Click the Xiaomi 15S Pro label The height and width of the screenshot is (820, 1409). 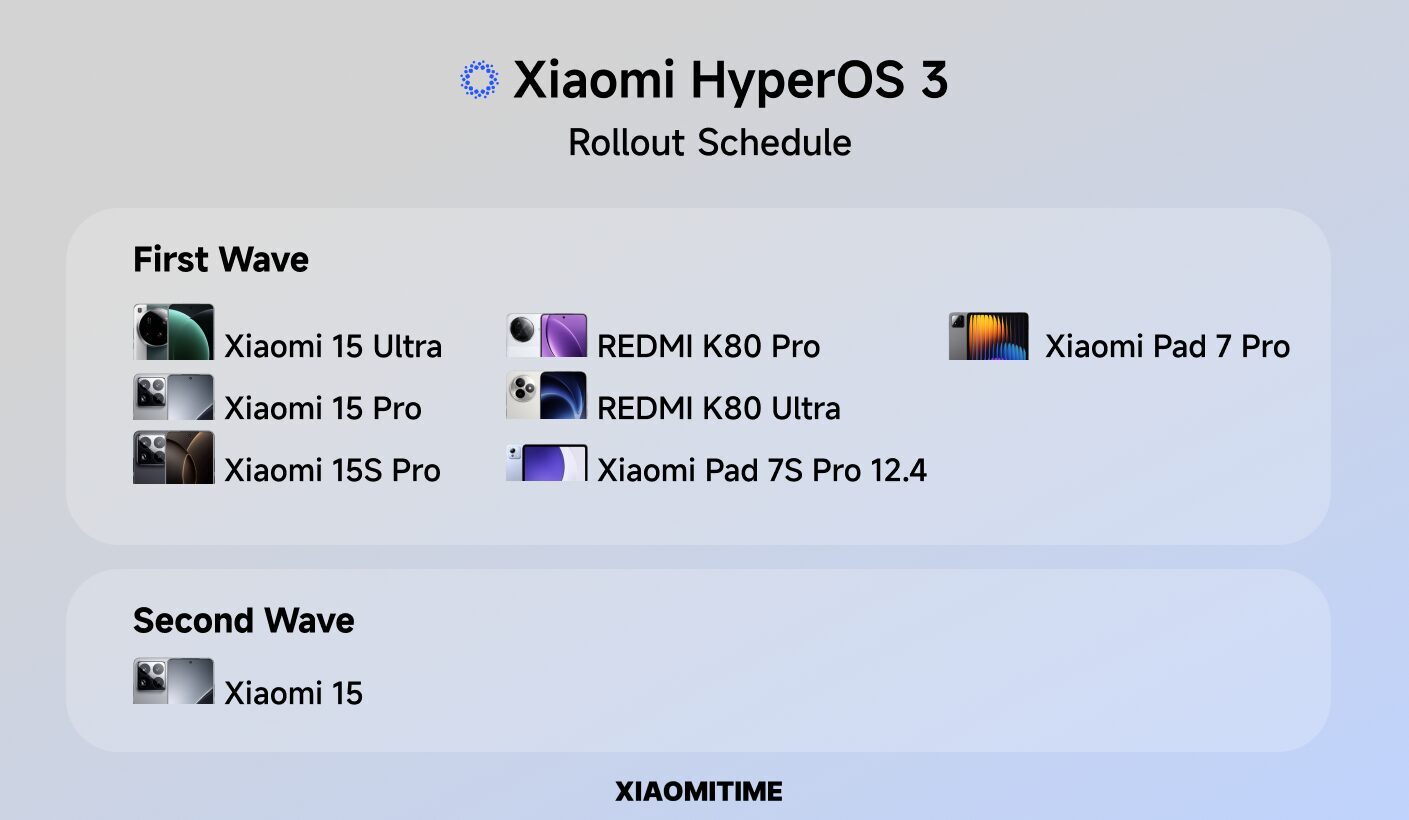332,470
